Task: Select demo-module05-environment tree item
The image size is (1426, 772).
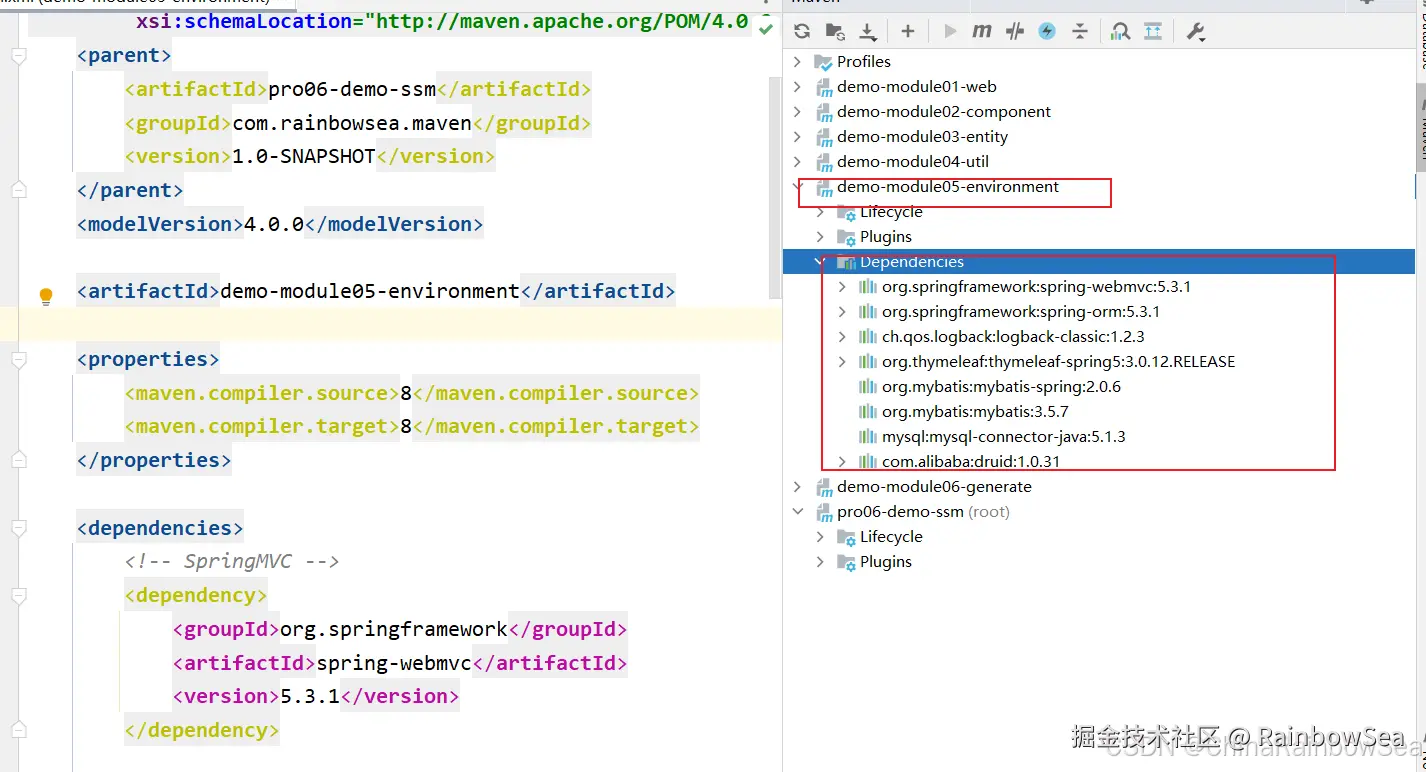Action: tap(948, 187)
